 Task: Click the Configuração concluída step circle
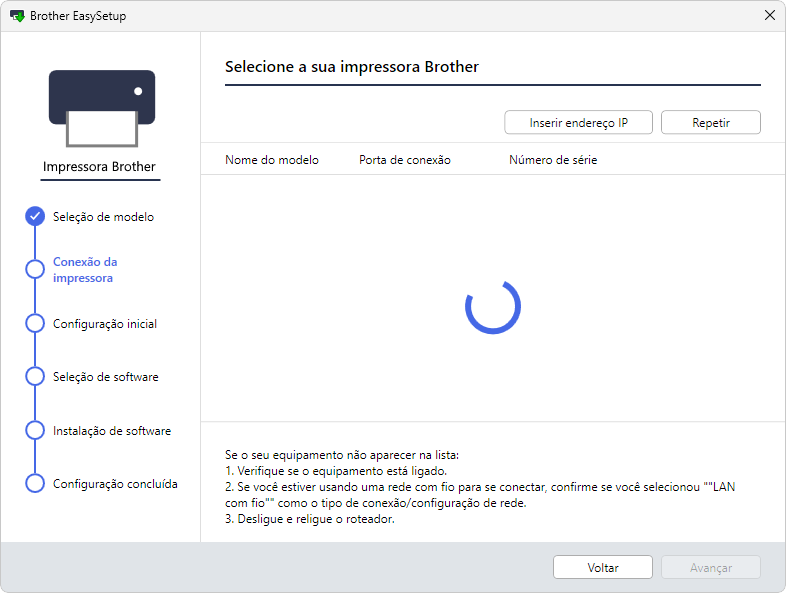(35, 483)
